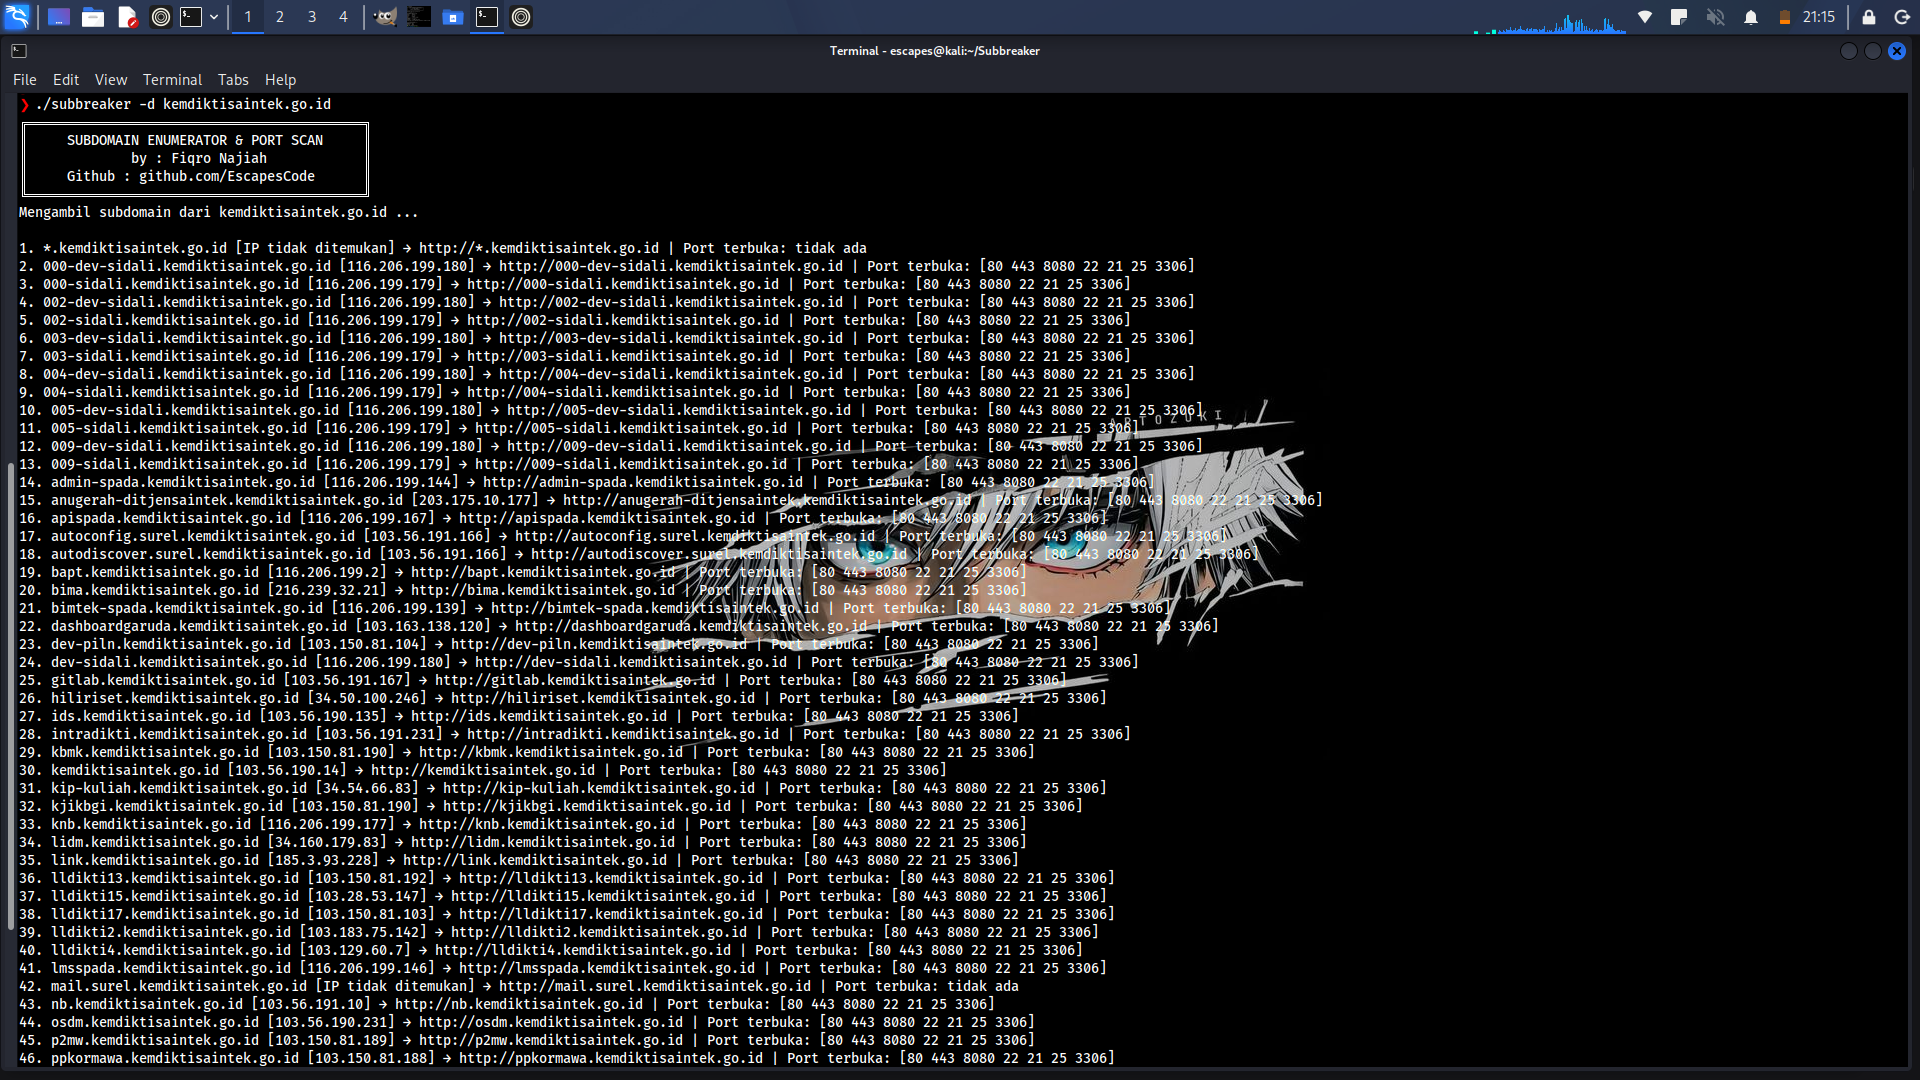Open the notifications bell icon
The height and width of the screenshot is (1080, 1920).
[x=1751, y=17]
